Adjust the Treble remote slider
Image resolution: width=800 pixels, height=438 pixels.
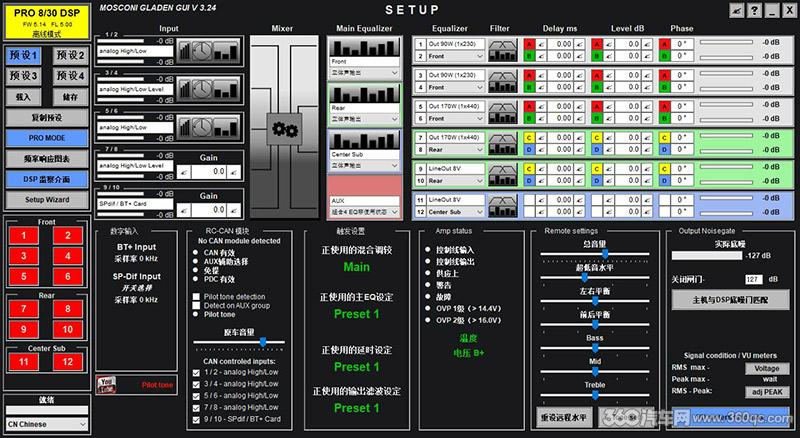[595, 395]
